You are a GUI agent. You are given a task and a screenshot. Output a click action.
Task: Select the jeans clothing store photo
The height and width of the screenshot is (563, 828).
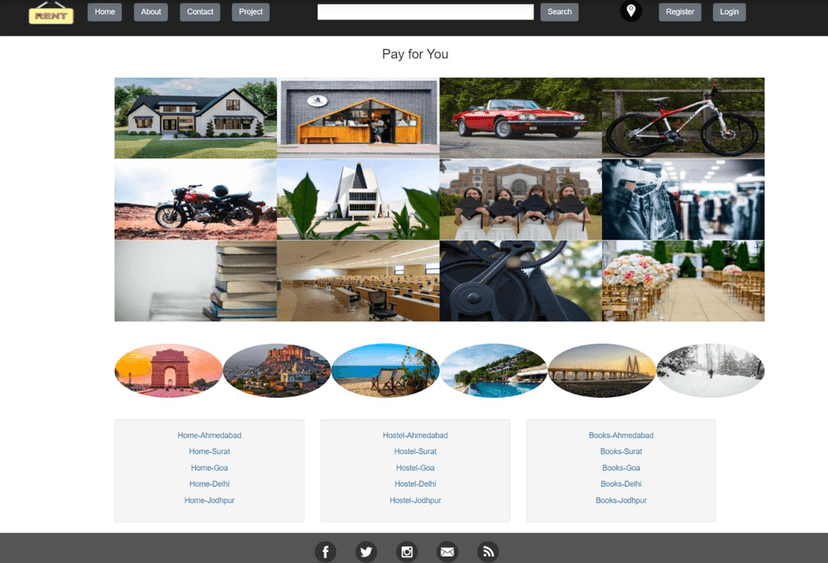(x=683, y=200)
